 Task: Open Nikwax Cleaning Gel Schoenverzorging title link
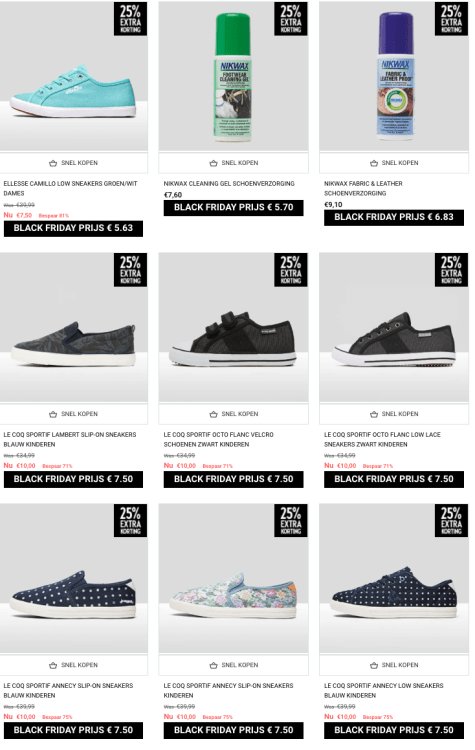(229, 184)
